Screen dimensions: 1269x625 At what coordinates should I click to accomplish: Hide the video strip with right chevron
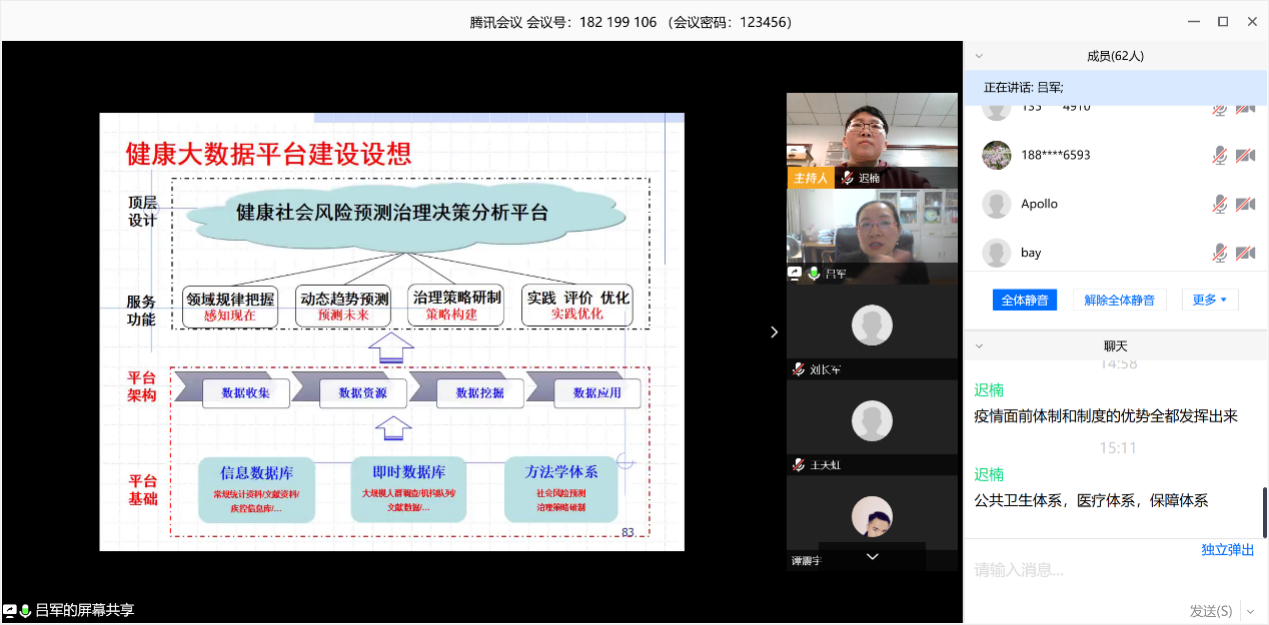774,332
